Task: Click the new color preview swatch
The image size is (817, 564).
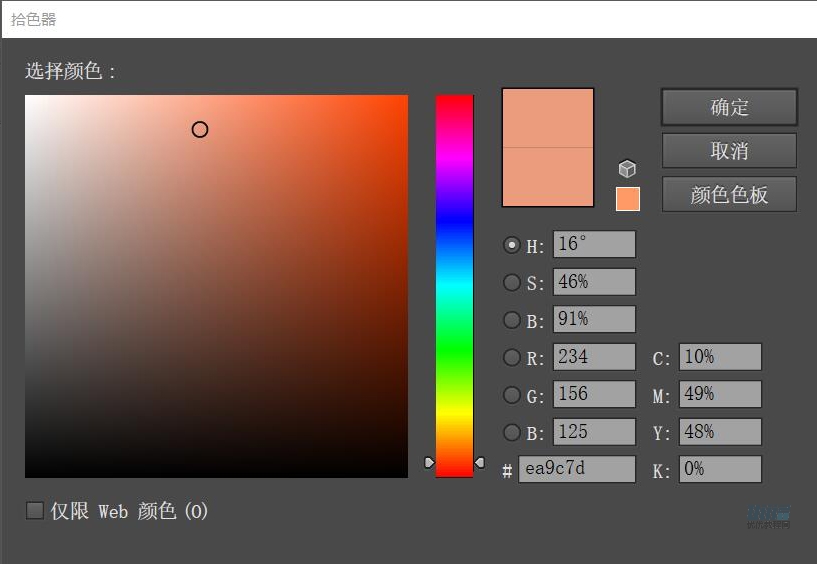Action: click(548, 118)
